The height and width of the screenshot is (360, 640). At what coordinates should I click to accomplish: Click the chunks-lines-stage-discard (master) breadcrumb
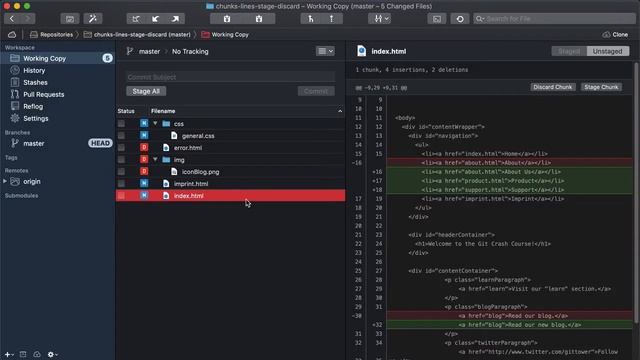click(137, 35)
